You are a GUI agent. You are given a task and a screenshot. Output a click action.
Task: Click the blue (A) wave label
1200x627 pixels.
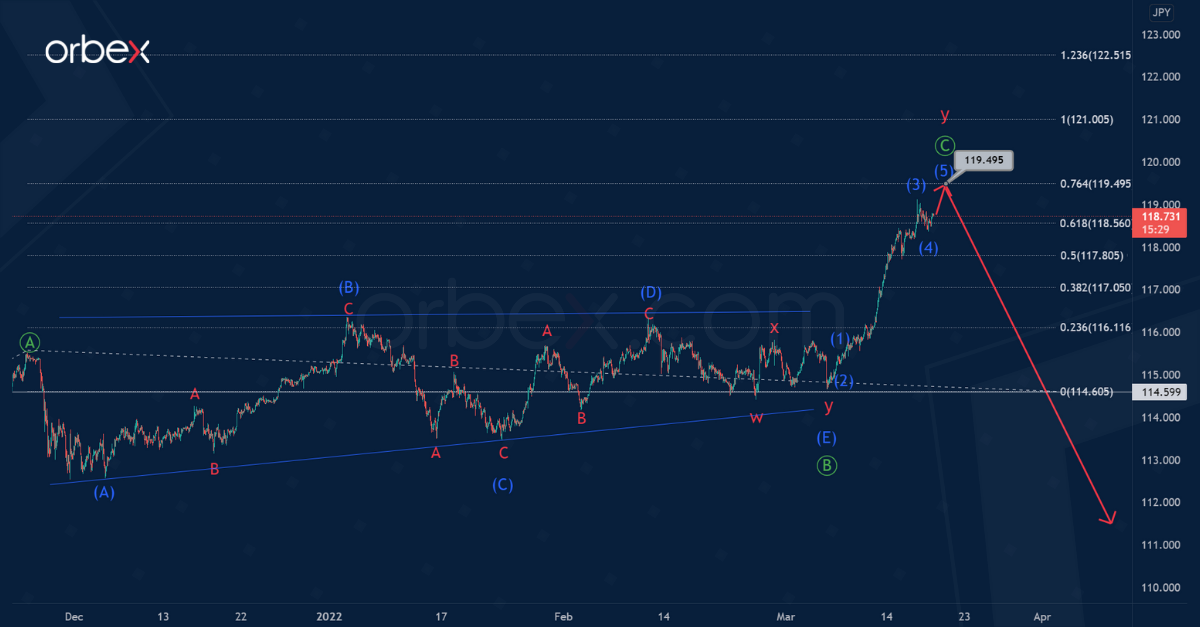104,492
